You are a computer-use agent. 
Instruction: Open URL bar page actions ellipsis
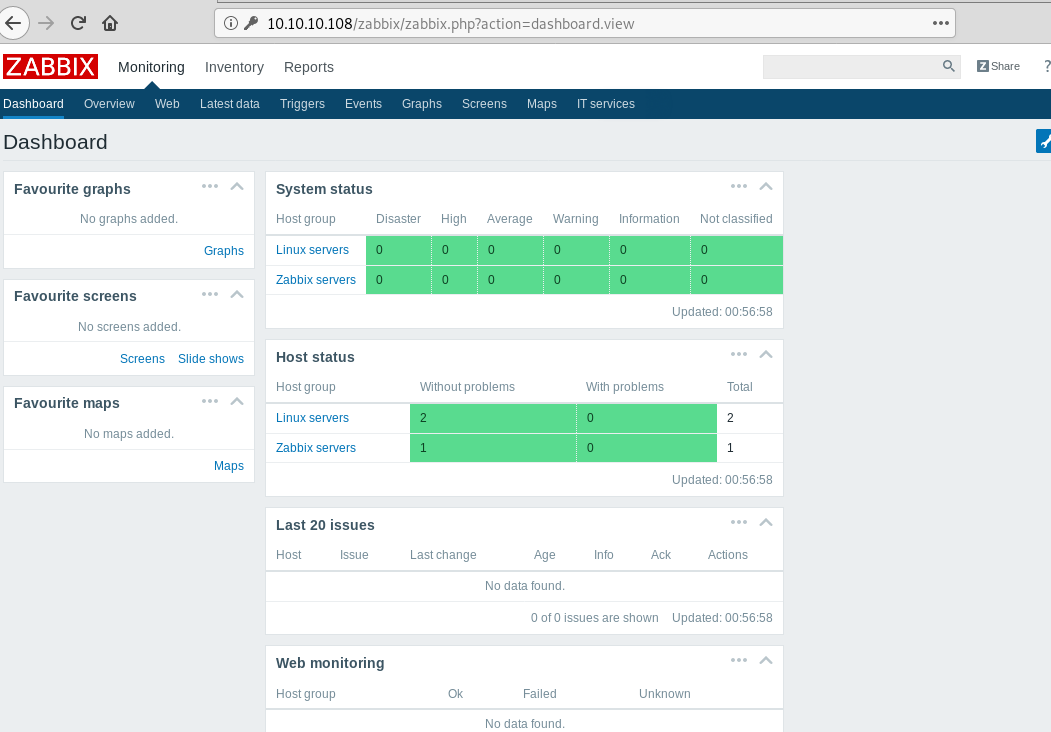(x=940, y=23)
